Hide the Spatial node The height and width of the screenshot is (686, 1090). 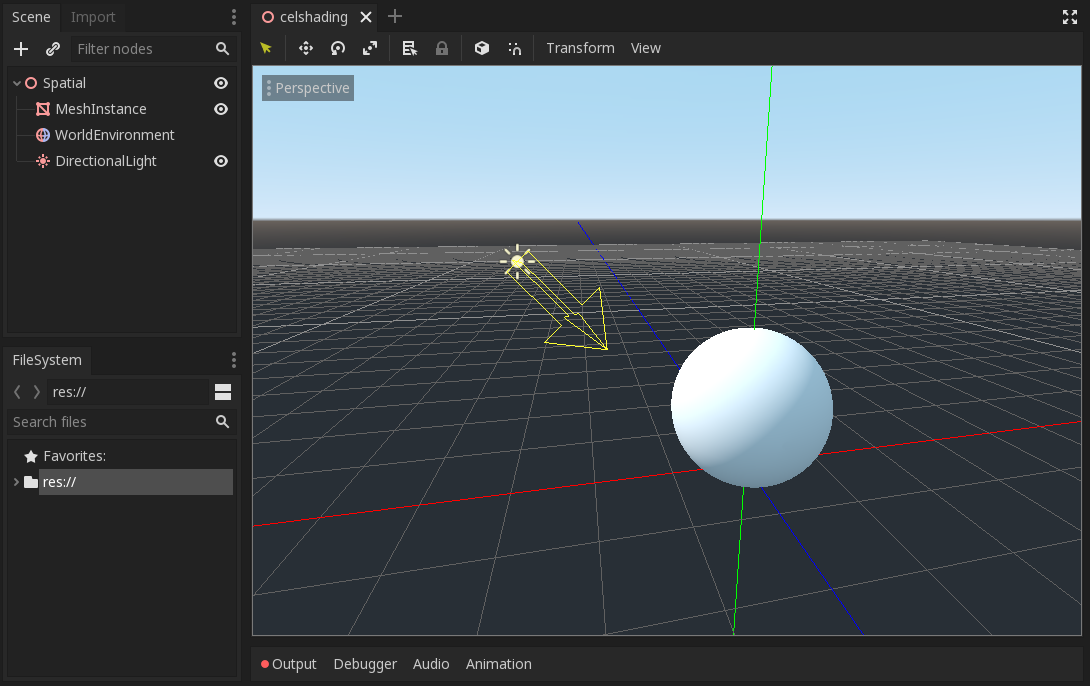point(220,82)
